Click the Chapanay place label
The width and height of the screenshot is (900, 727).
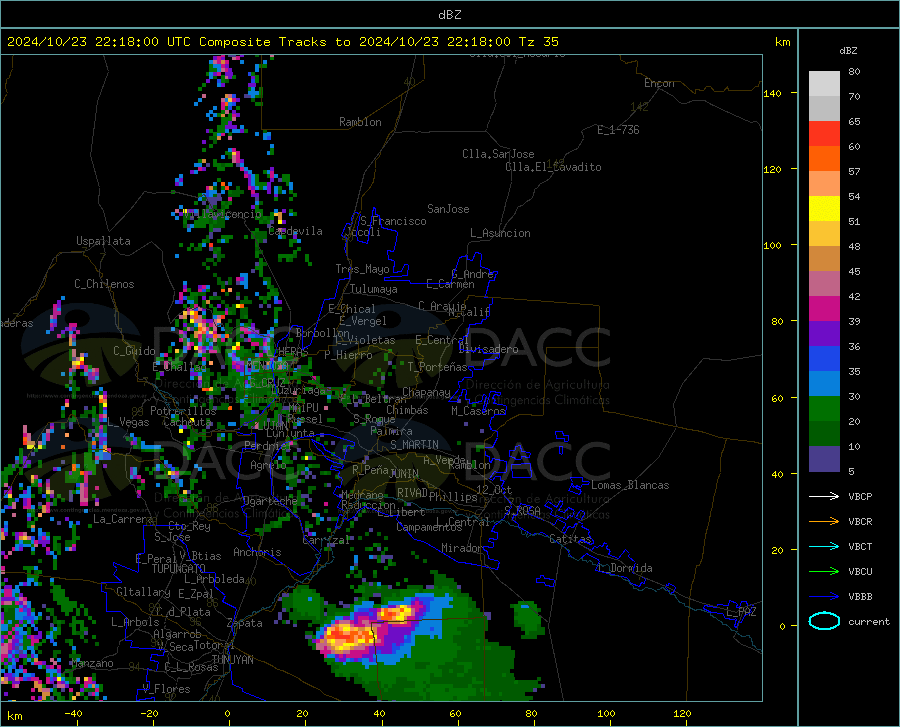point(426,392)
